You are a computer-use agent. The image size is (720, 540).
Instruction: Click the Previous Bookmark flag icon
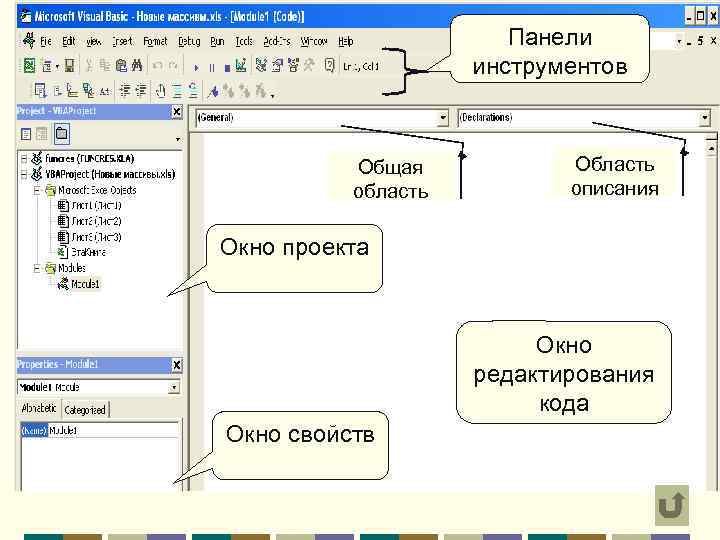pyautogui.click(x=244, y=91)
